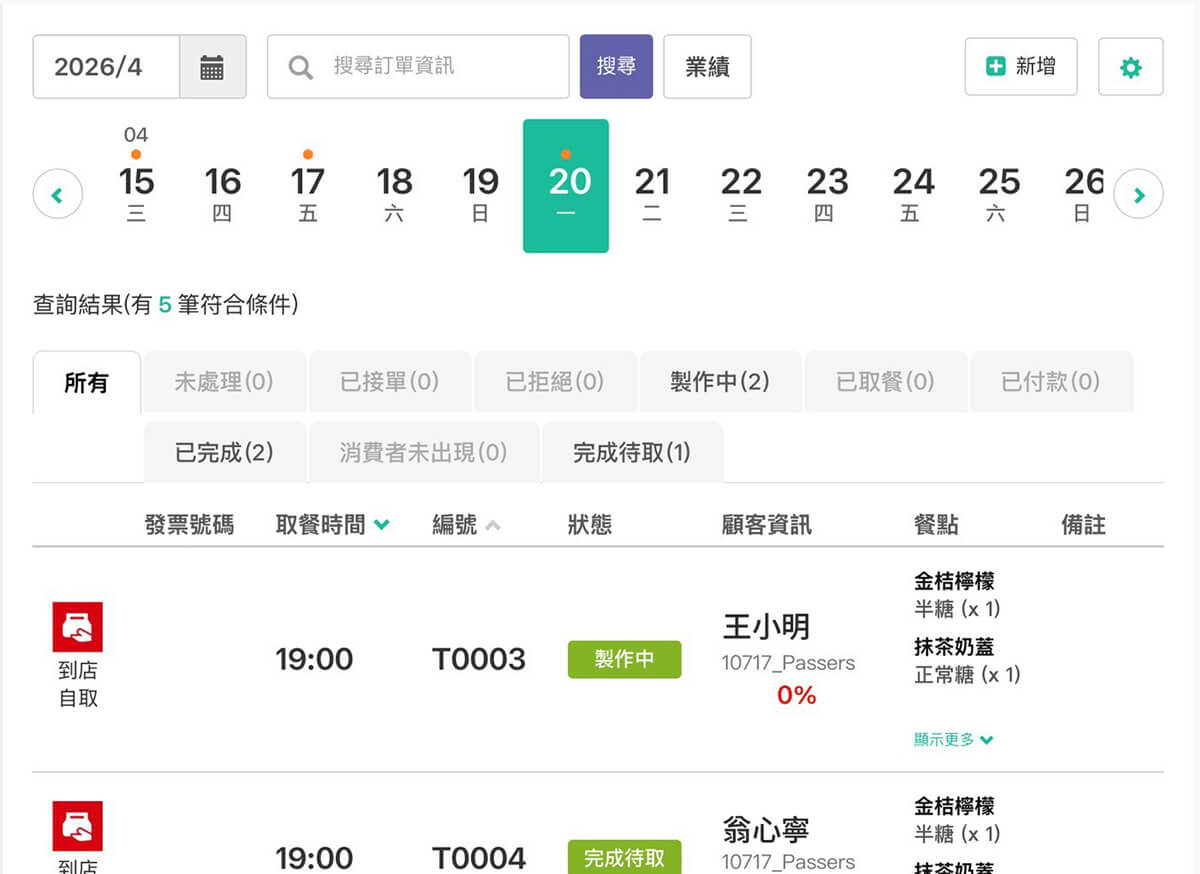This screenshot has height=874, width=1200.
Task: Click the store pickup icon for order T0004
Action: [x=78, y=826]
